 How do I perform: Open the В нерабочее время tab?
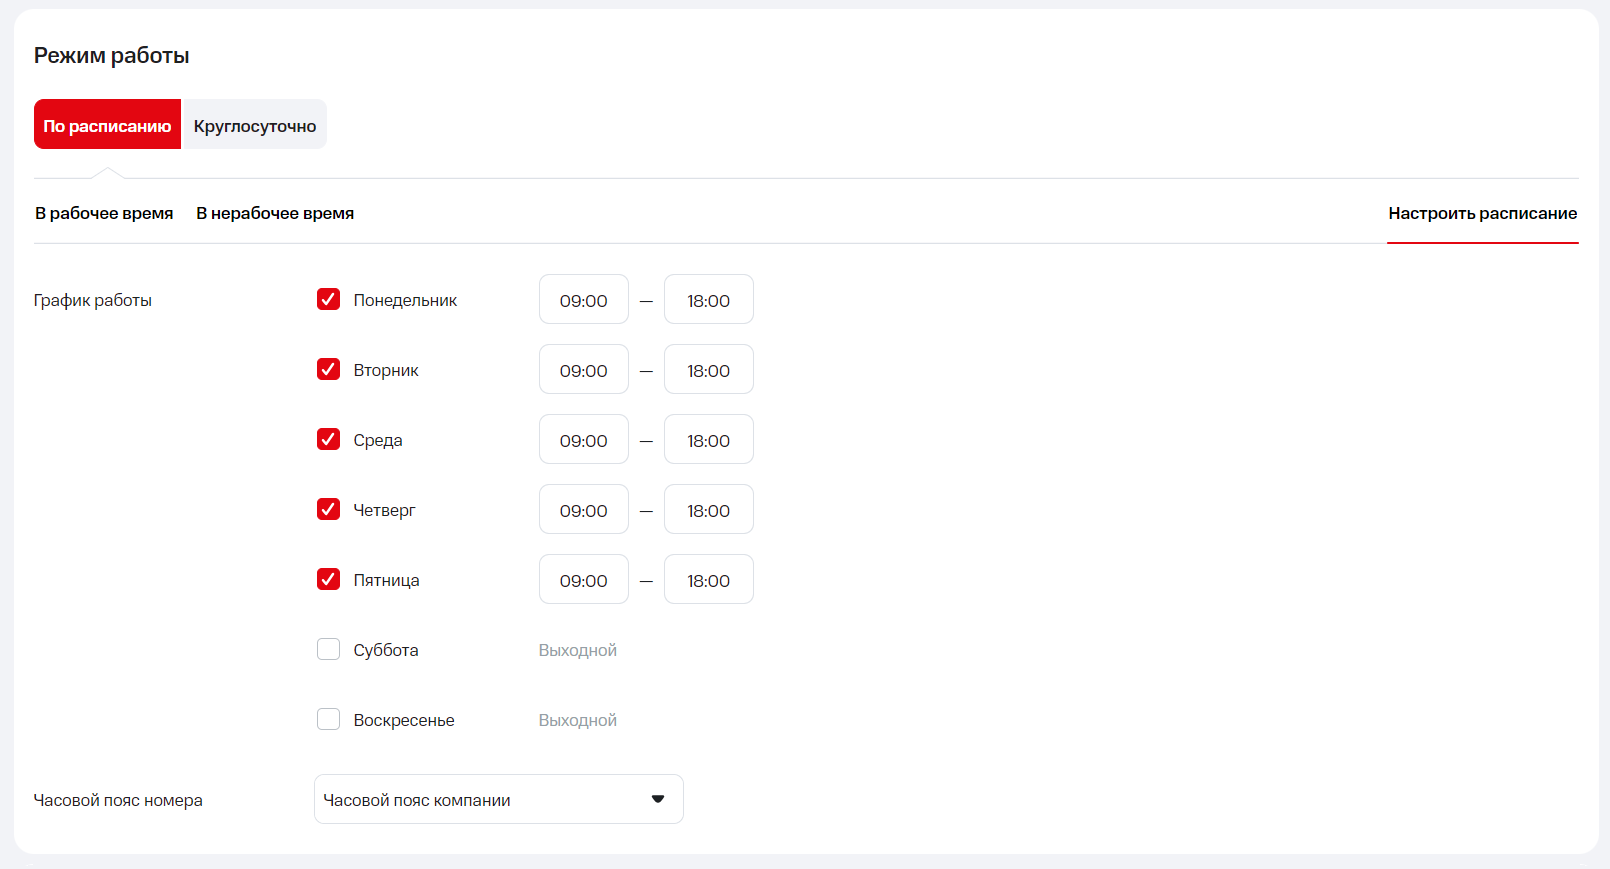point(275,213)
